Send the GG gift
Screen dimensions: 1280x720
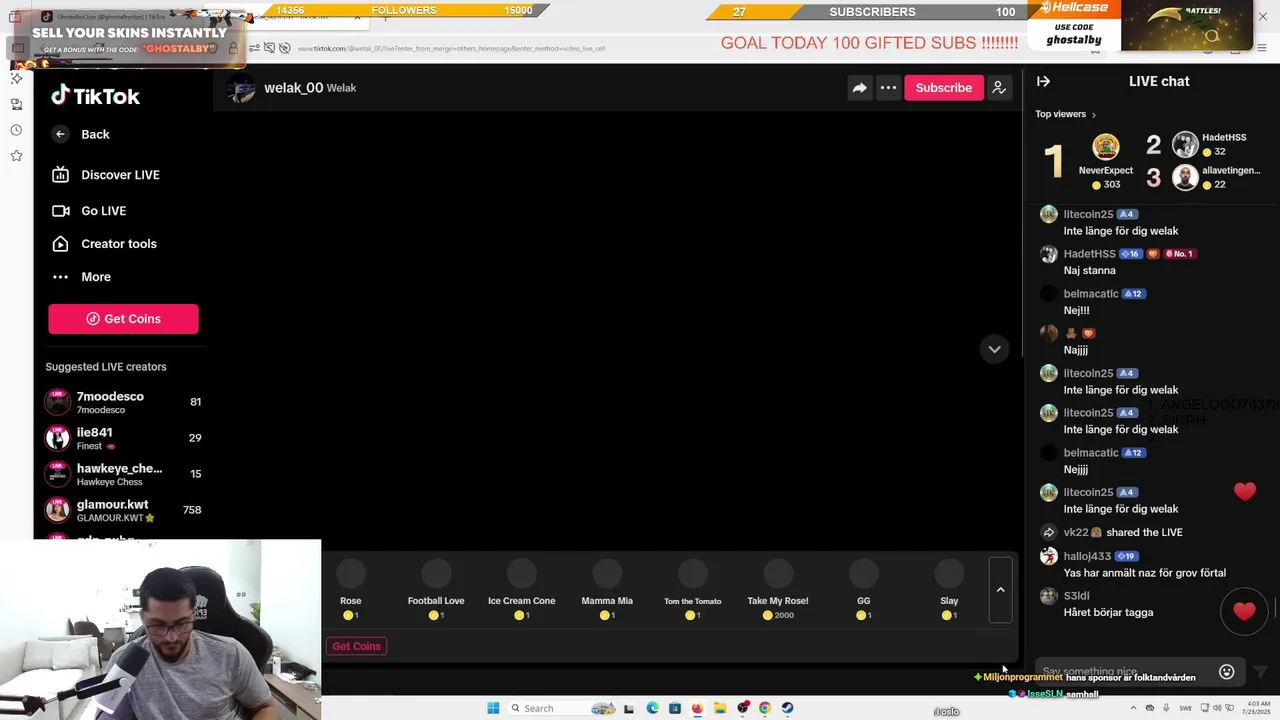(x=863, y=588)
